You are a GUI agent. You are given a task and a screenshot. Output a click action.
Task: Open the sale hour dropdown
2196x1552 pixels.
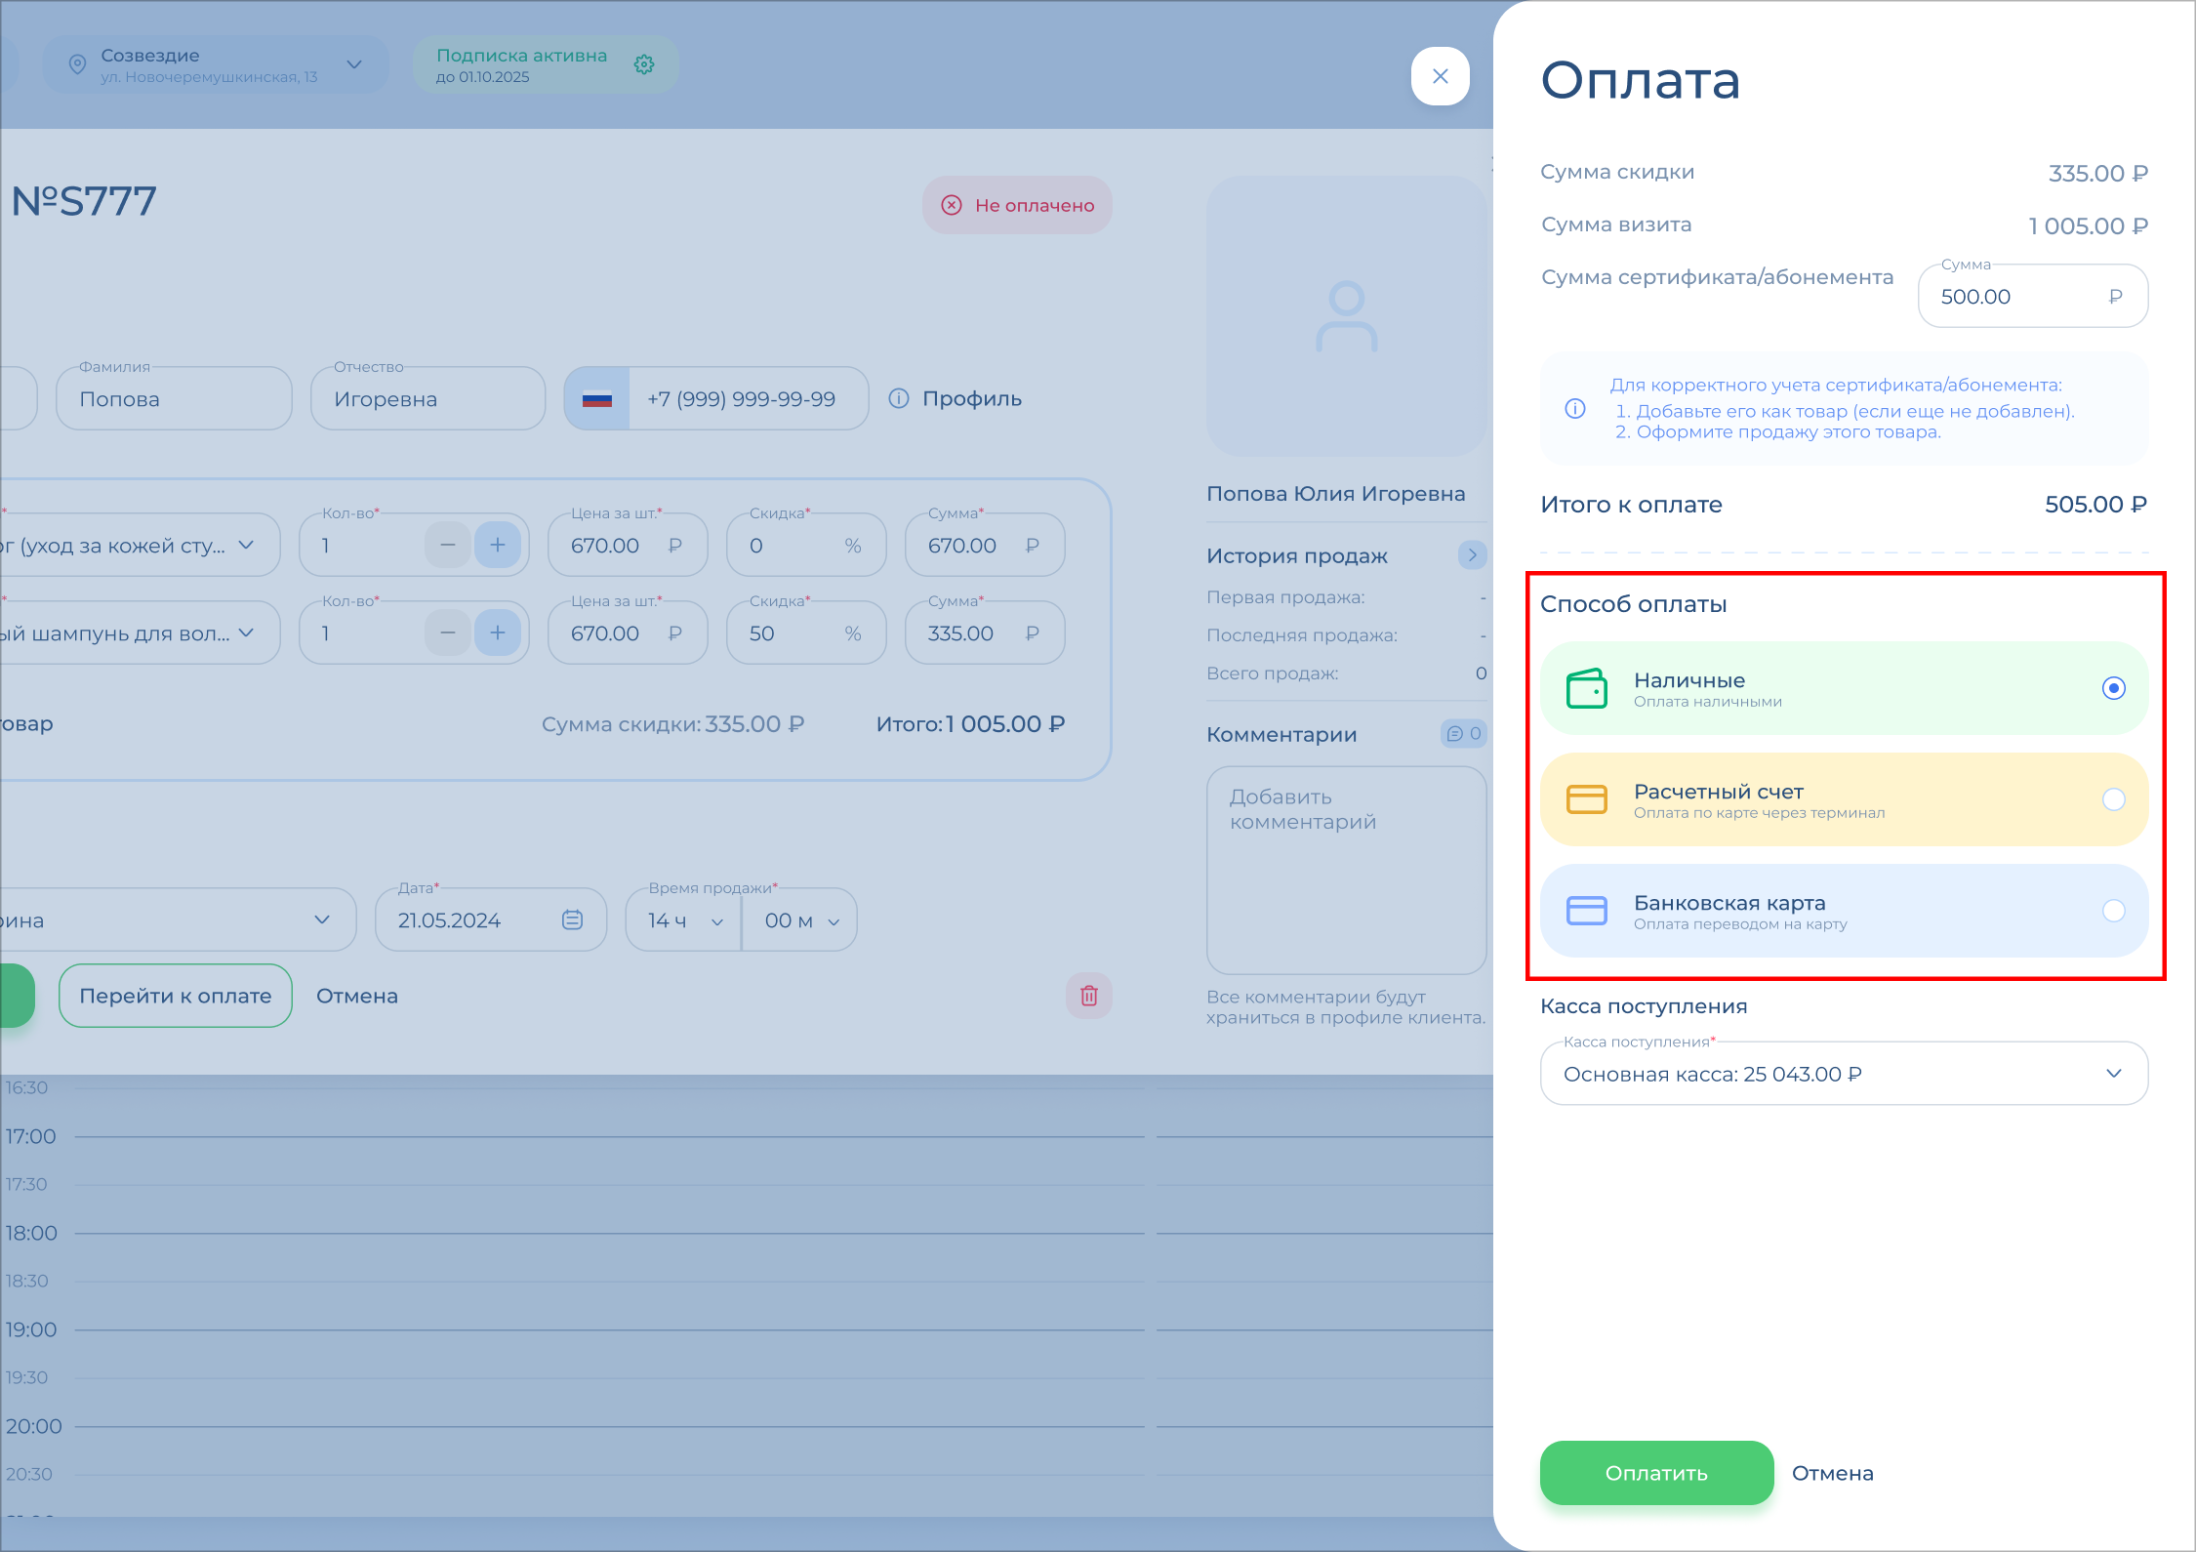coord(684,920)
